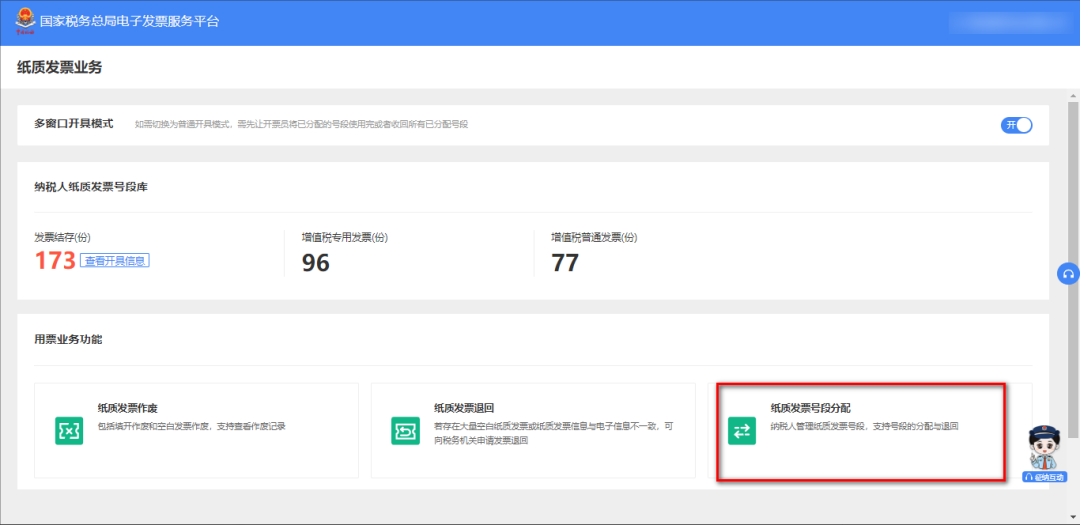
Task: Click the 增值税专用发票 count of 96
Action: [316, 263]
